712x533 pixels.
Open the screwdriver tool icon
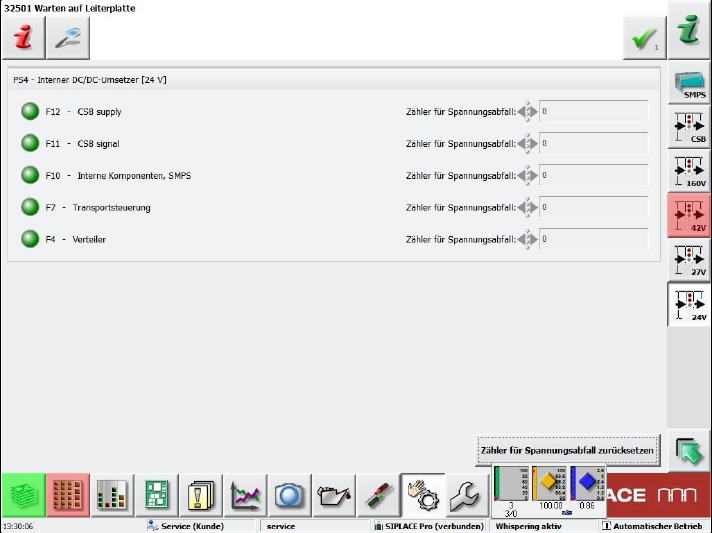[379, 495]
